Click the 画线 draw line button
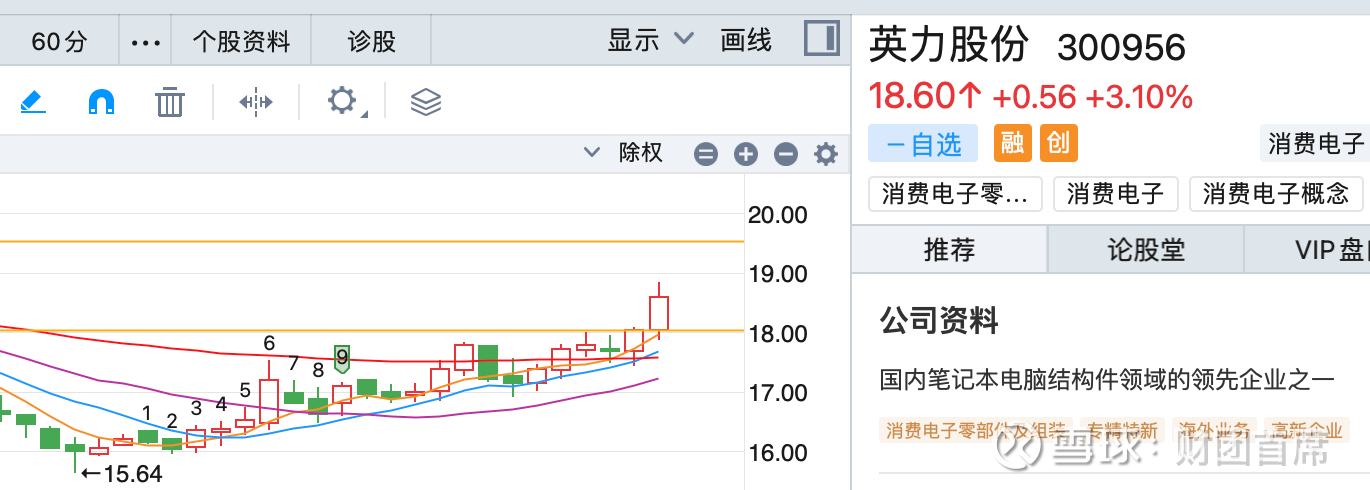This screenshot has width=1370, height=490. coord(746,40)
